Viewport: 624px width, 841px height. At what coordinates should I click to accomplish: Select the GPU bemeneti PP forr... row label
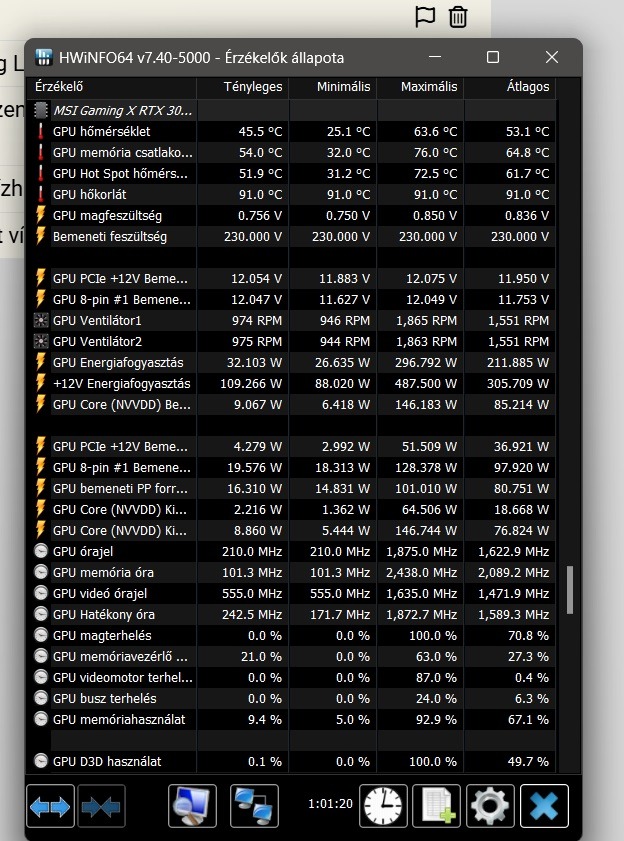click(120, 489)
